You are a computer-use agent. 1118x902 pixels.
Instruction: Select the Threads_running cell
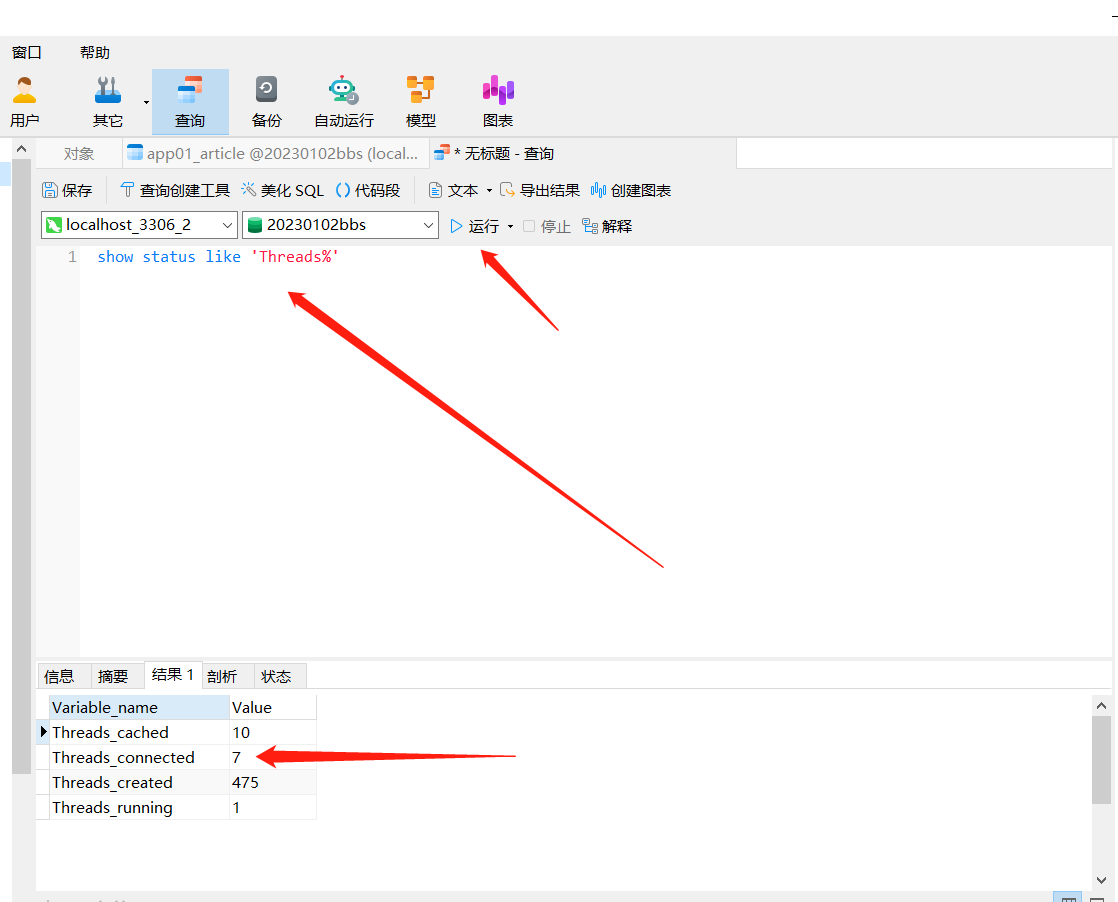tap(139, 807)
